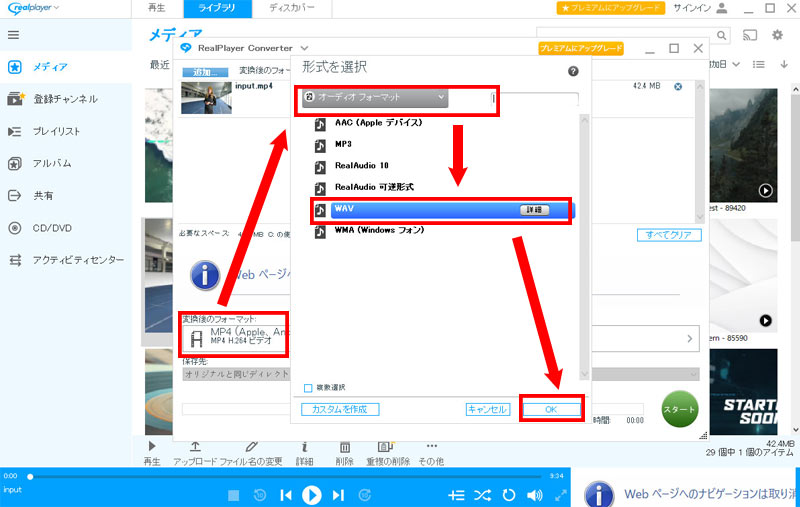Skip to the next track

pyautogui.click(x=338, y=494)
